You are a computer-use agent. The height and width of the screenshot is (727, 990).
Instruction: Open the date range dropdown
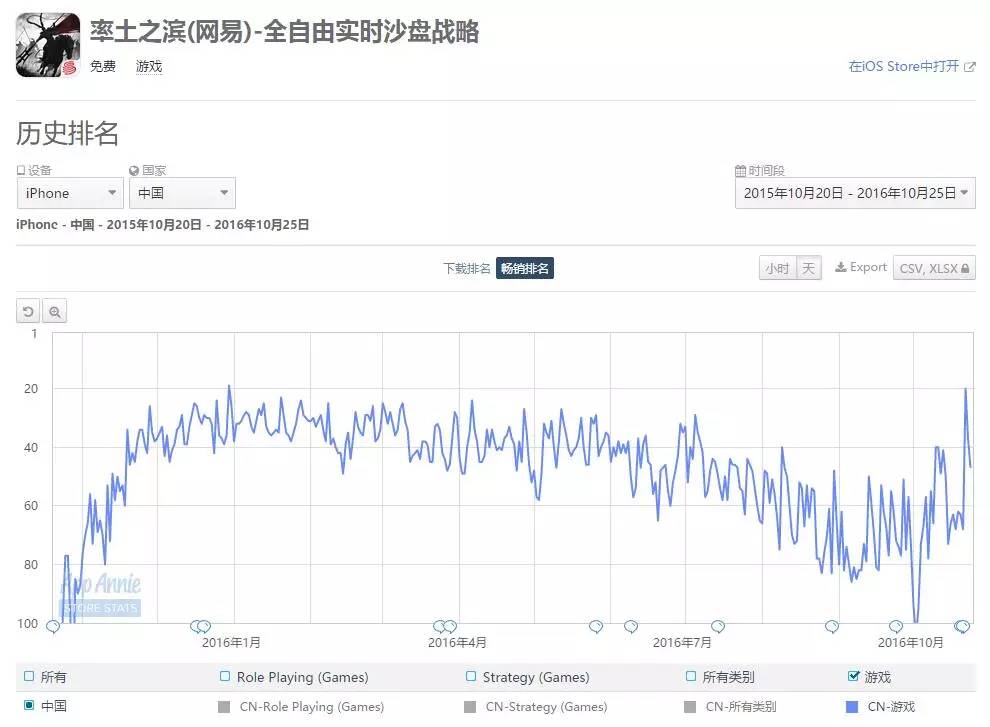point(855,193)
